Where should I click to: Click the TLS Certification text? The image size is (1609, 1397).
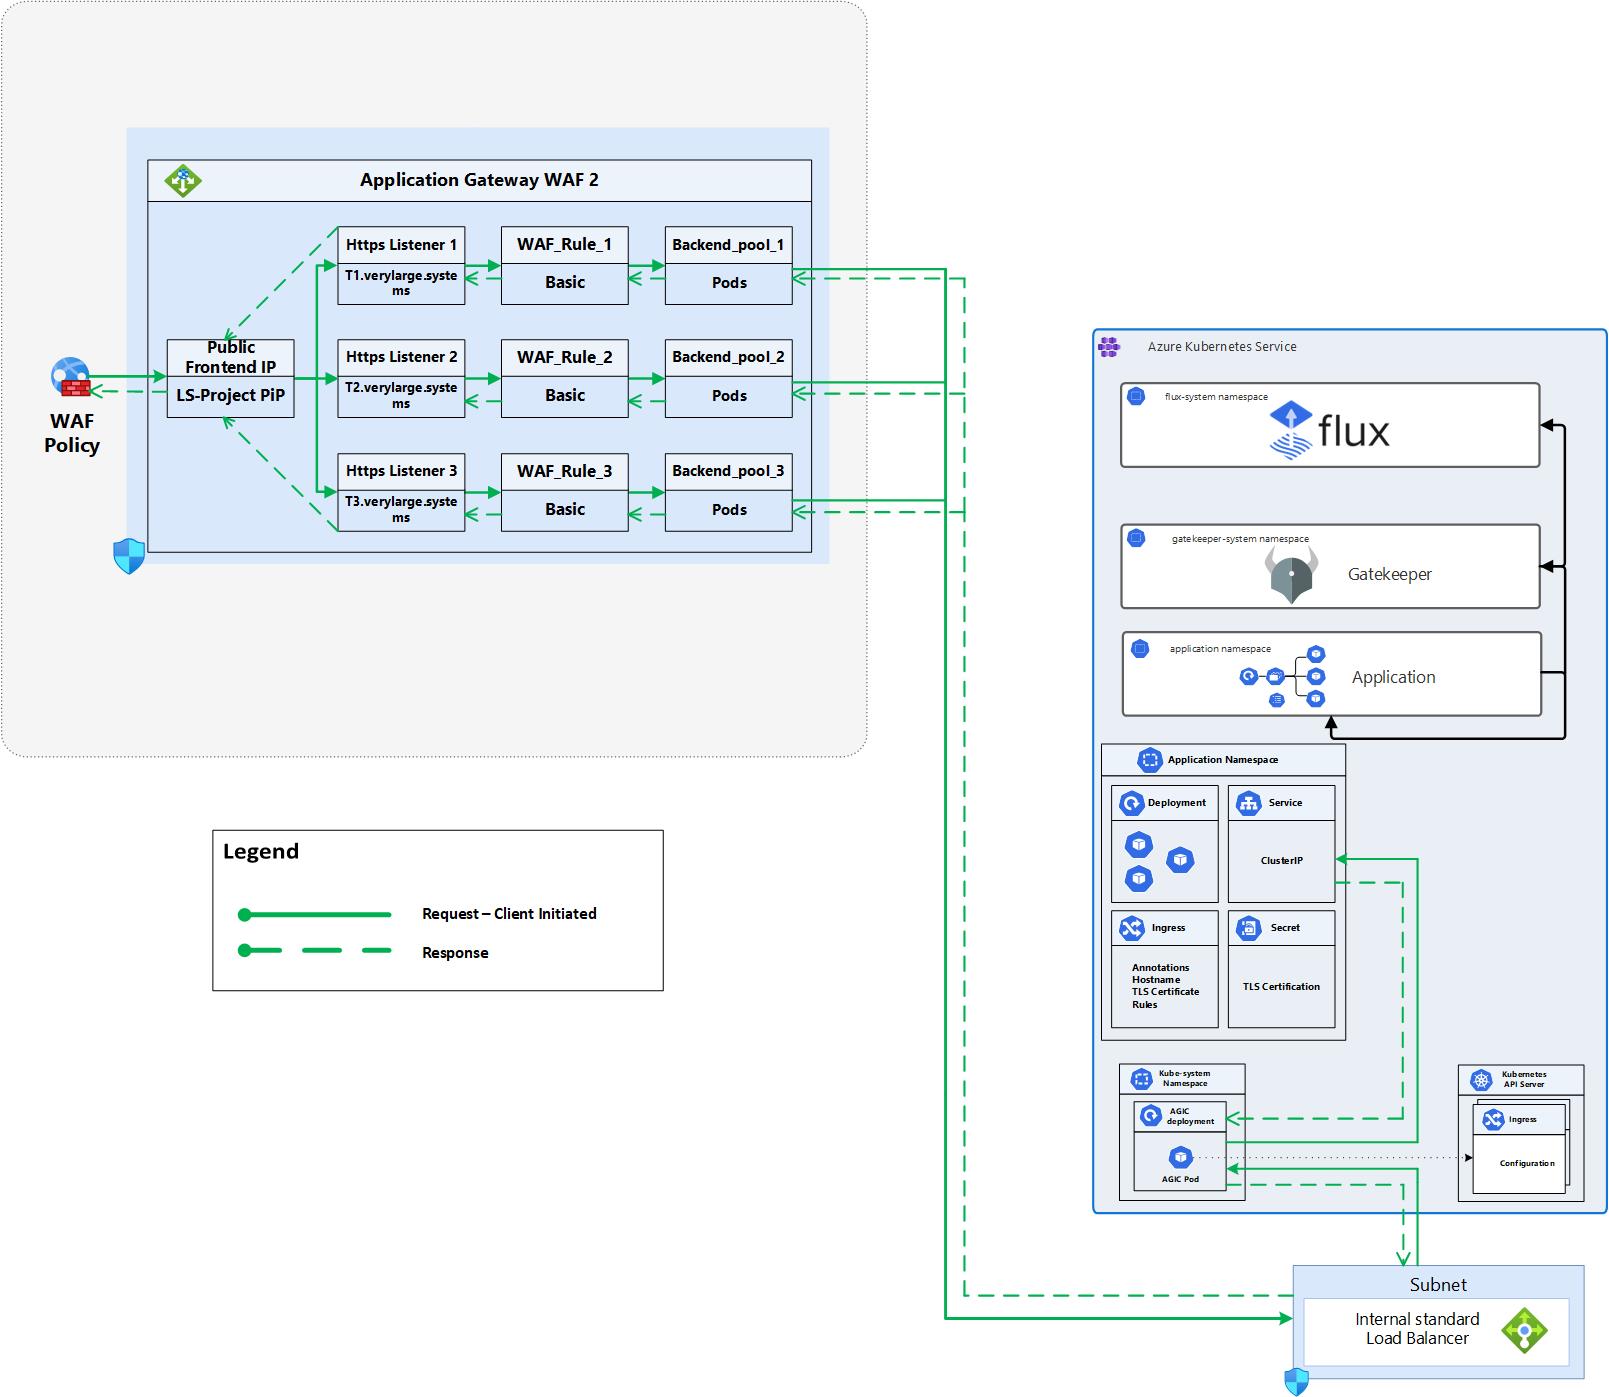1281,987
